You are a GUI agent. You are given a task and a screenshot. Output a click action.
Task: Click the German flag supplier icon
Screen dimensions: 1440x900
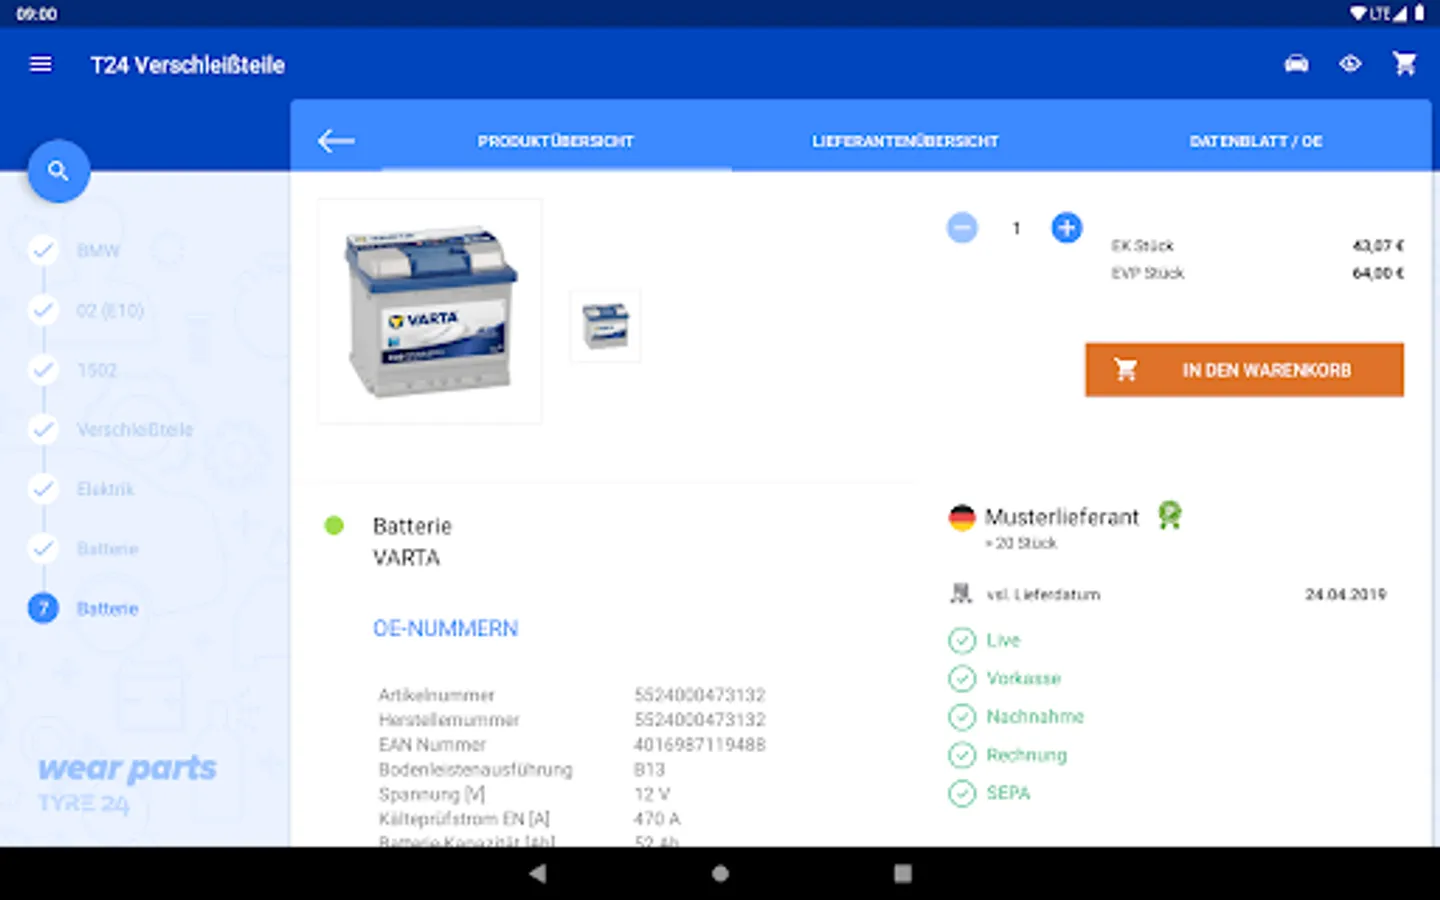coord(961,517)
